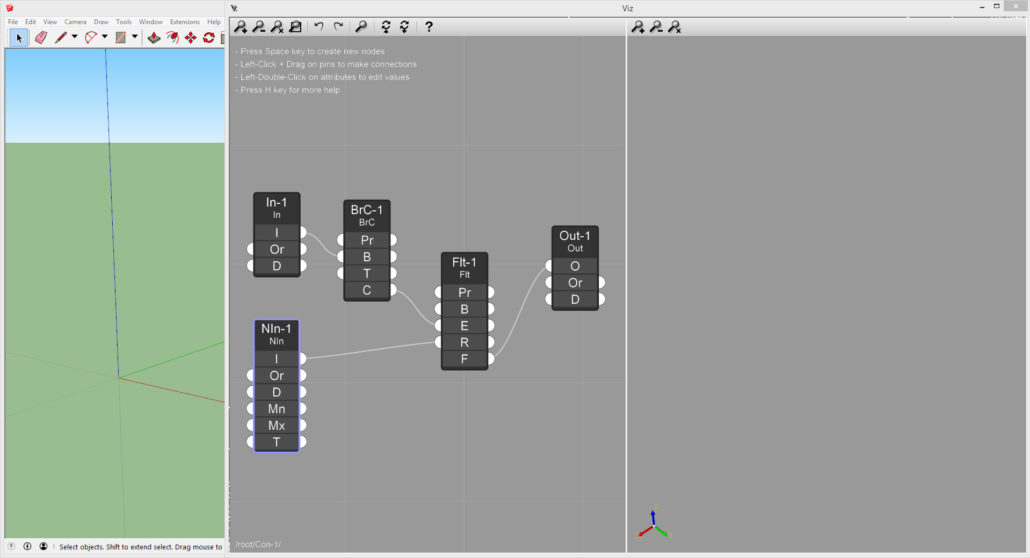The height and width of the screenshot is (558, 1030).
Task: Click zoom out icon in node editor toolbar
Action: pos(259,27)
